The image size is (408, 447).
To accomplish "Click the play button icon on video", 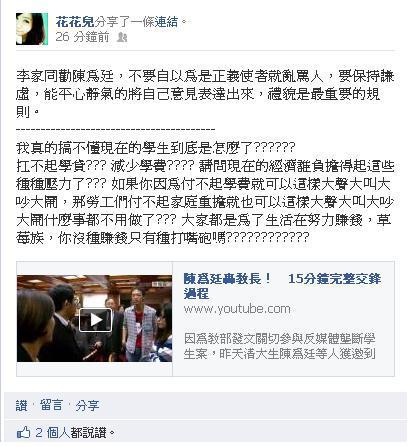I will coord(95,320).
